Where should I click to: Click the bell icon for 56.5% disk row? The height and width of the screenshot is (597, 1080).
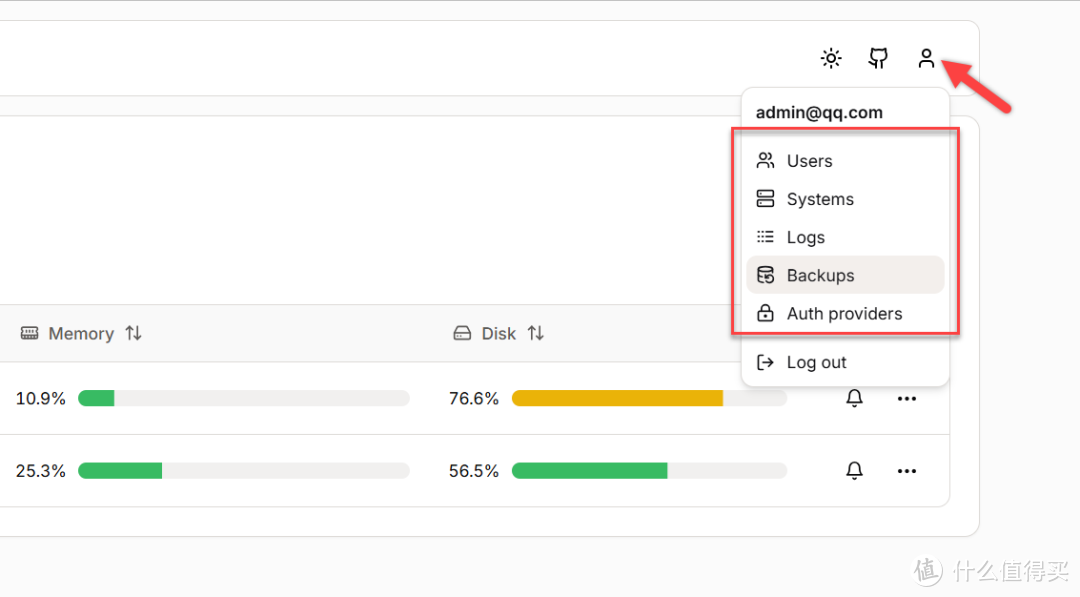click(x=854, y=470)
